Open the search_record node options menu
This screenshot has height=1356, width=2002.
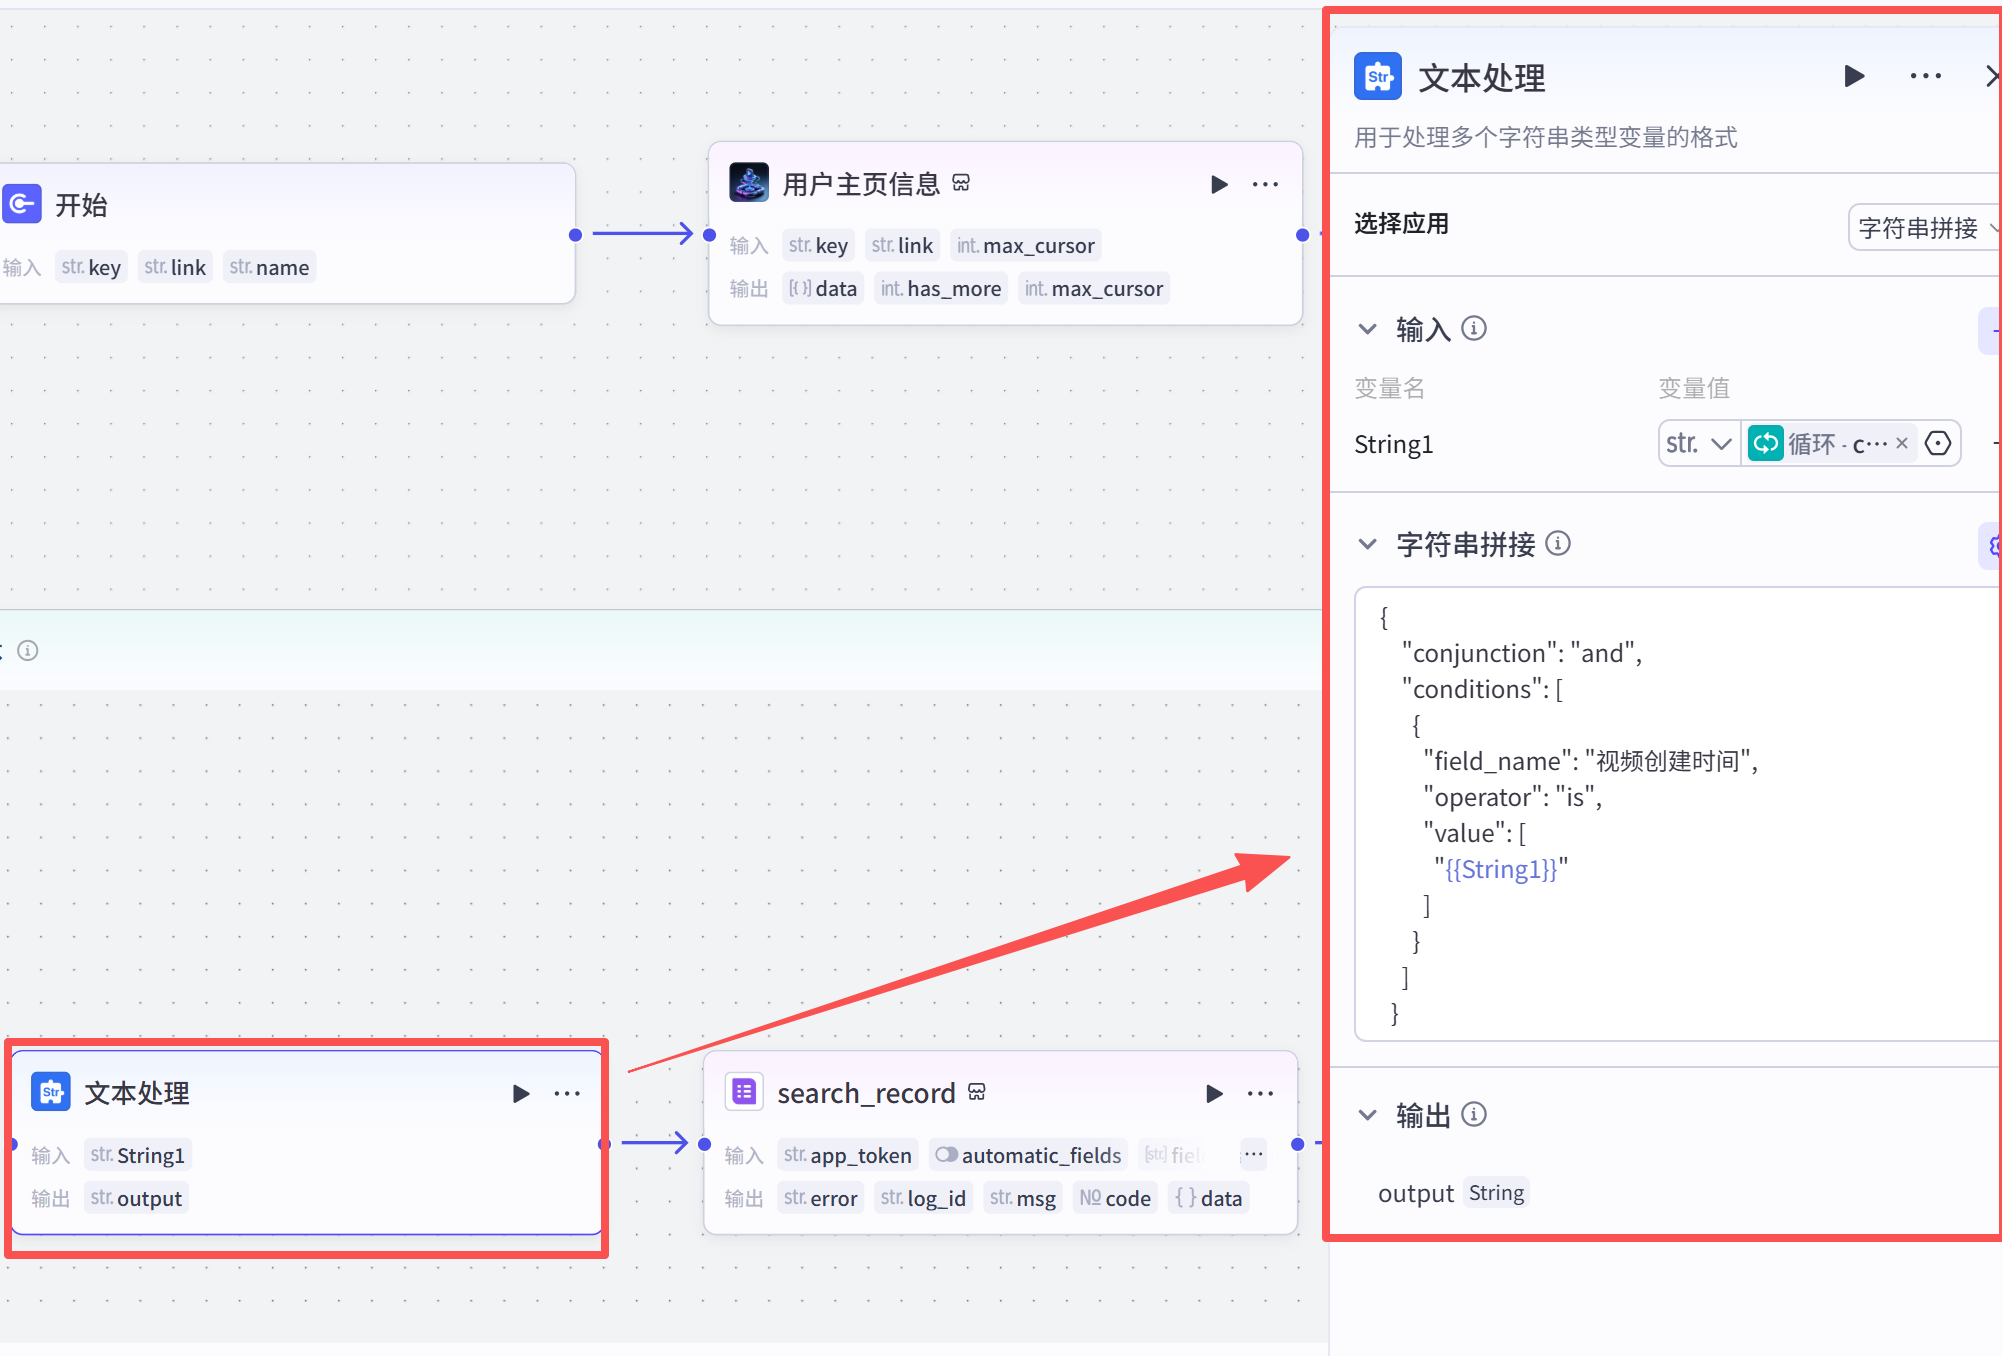[x=1260, y=1093]
